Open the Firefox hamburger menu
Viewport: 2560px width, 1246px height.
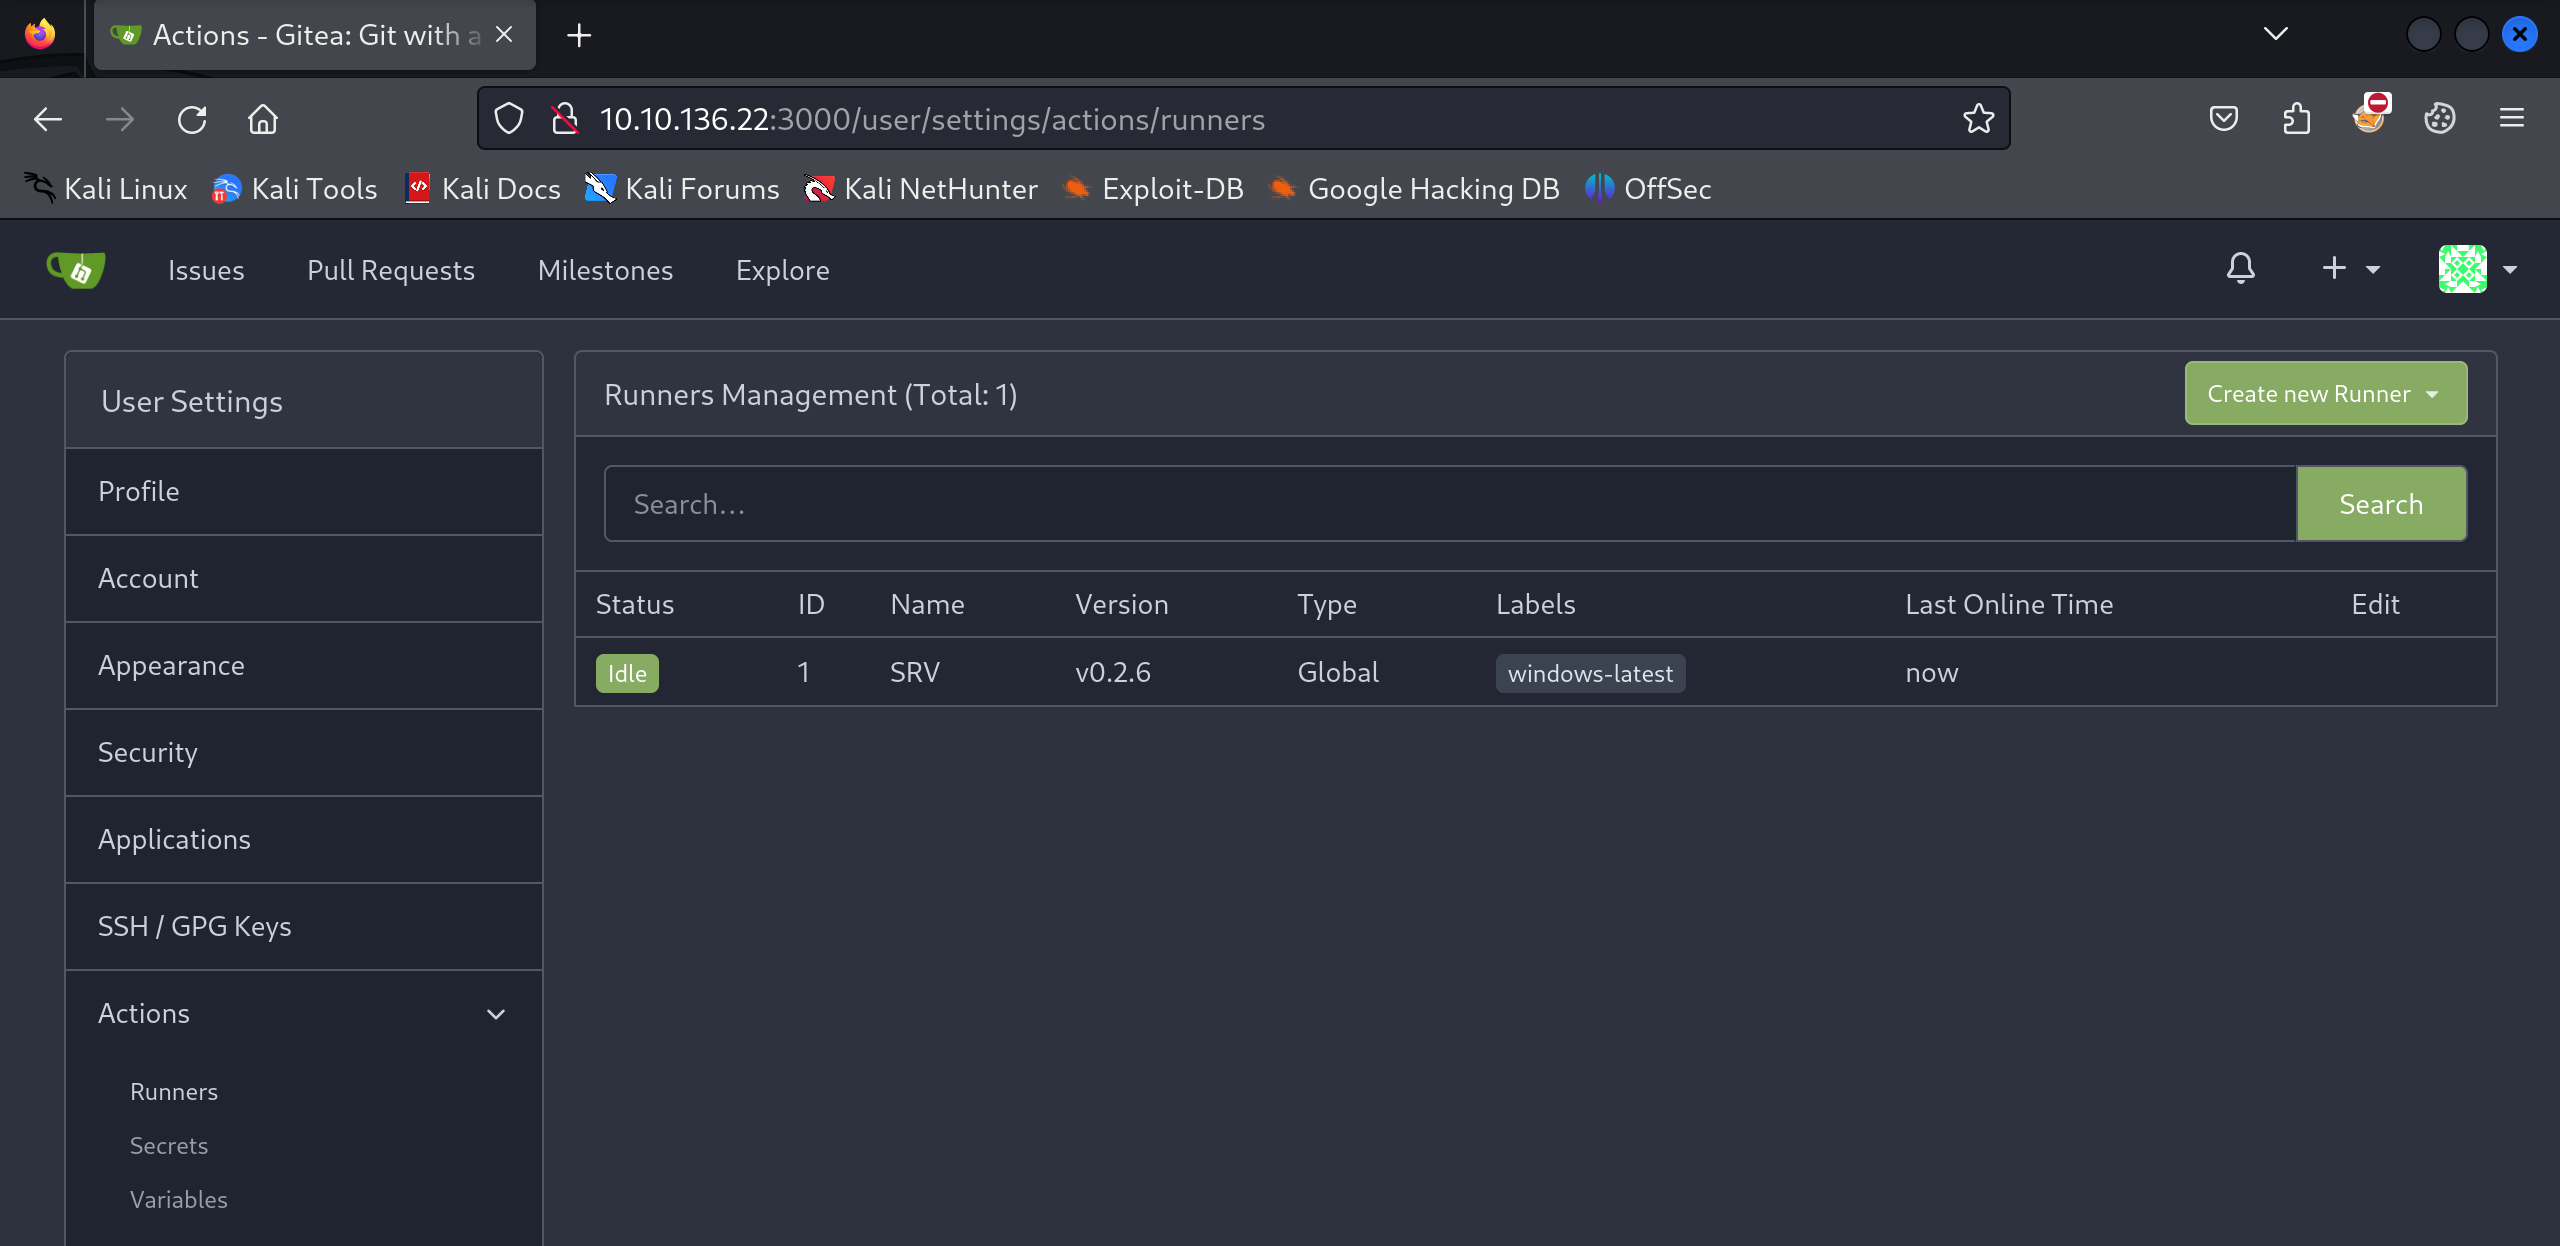pyautogui.click(x=2511, y=119)
